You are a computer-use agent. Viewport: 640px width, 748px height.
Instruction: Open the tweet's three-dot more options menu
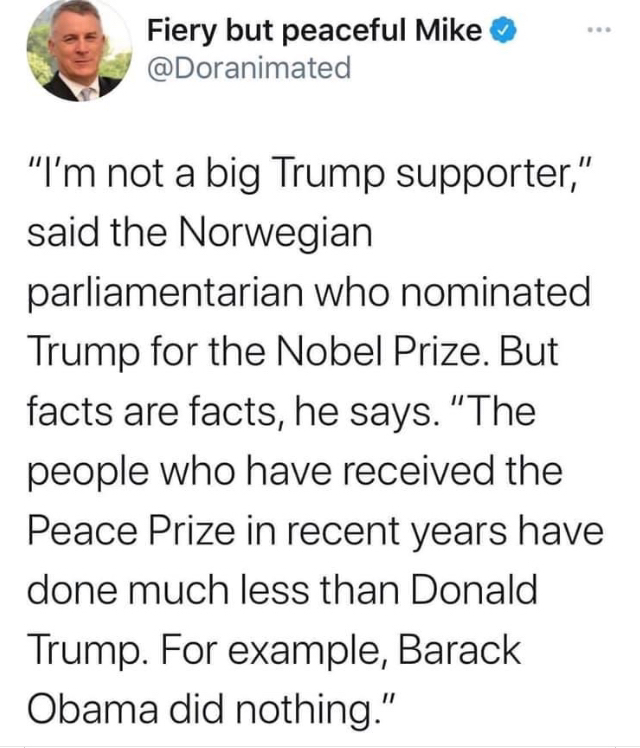(599, 31)
